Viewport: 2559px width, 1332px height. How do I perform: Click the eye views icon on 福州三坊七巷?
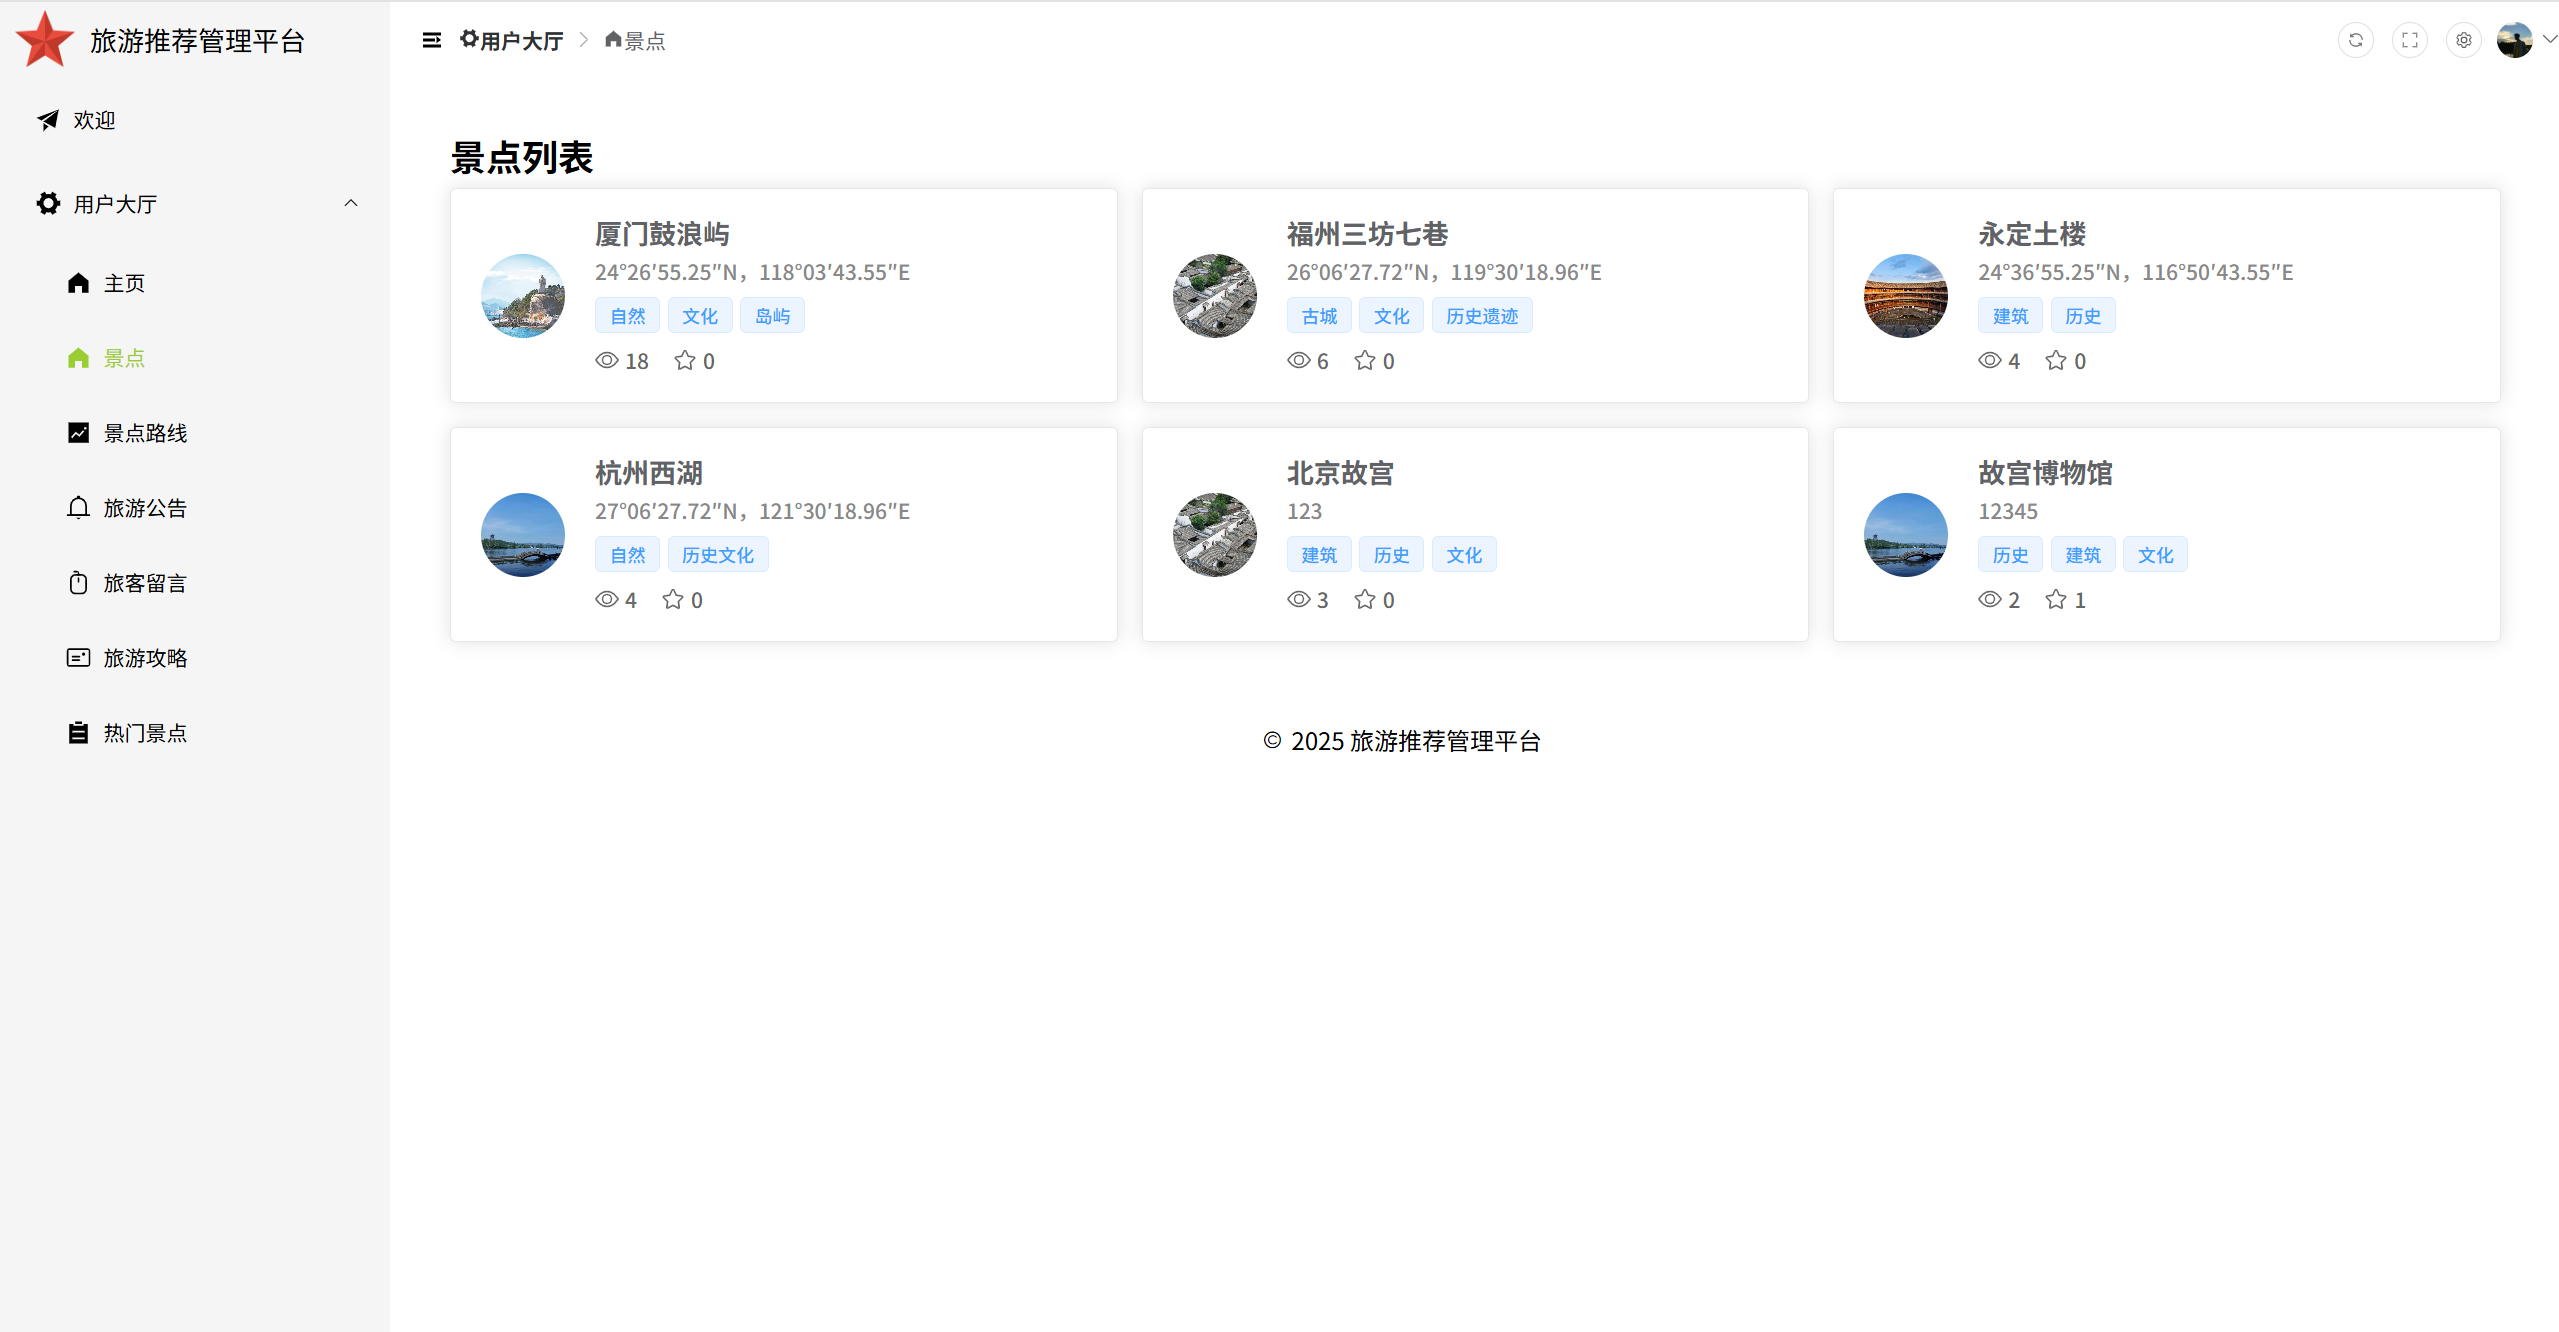1298,360
